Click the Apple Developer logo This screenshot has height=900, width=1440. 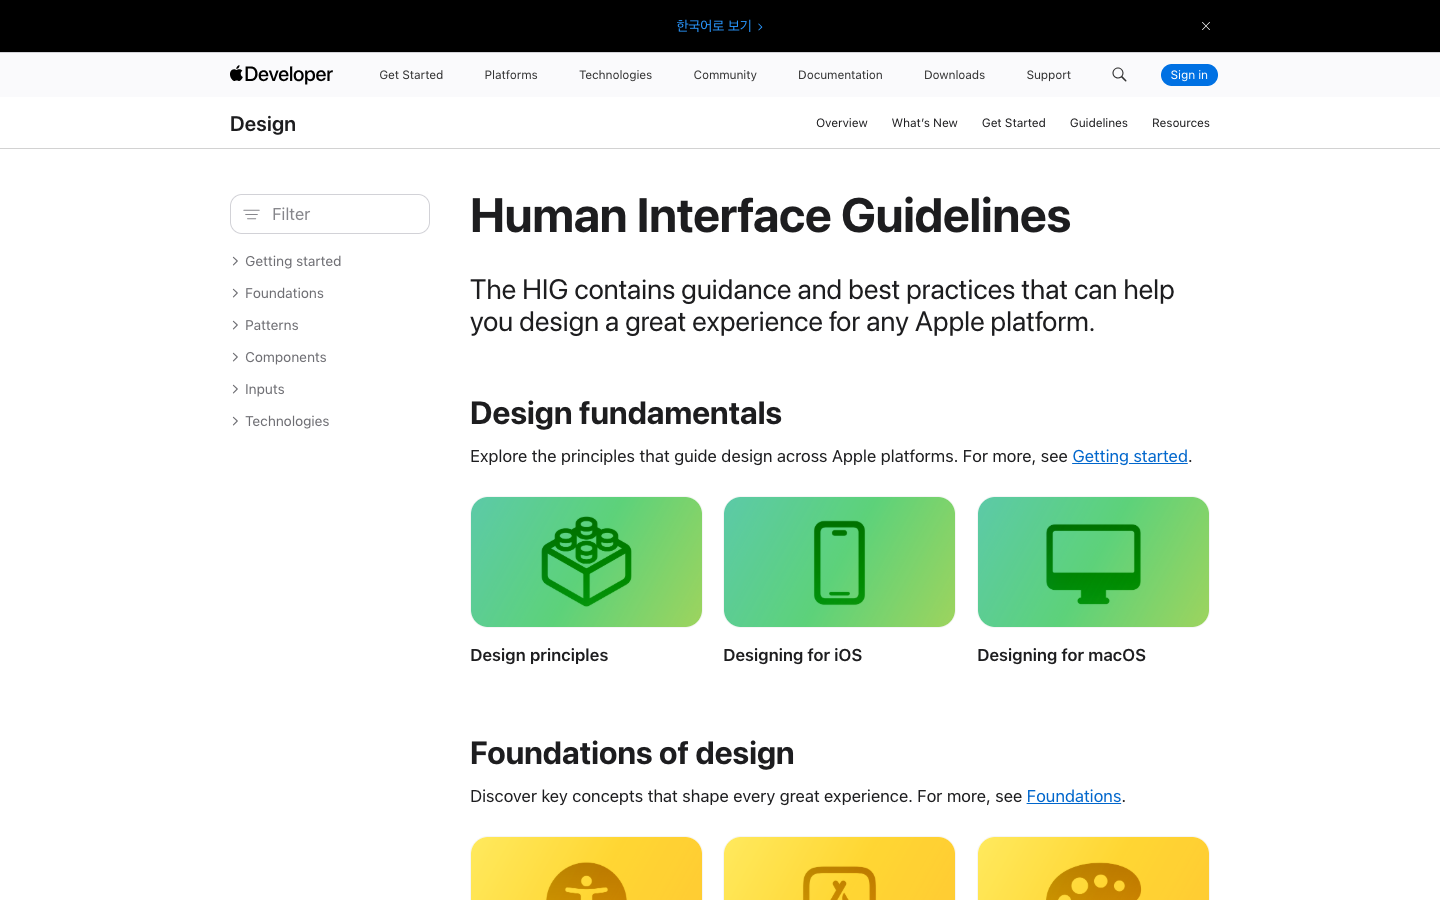(281, 75)
